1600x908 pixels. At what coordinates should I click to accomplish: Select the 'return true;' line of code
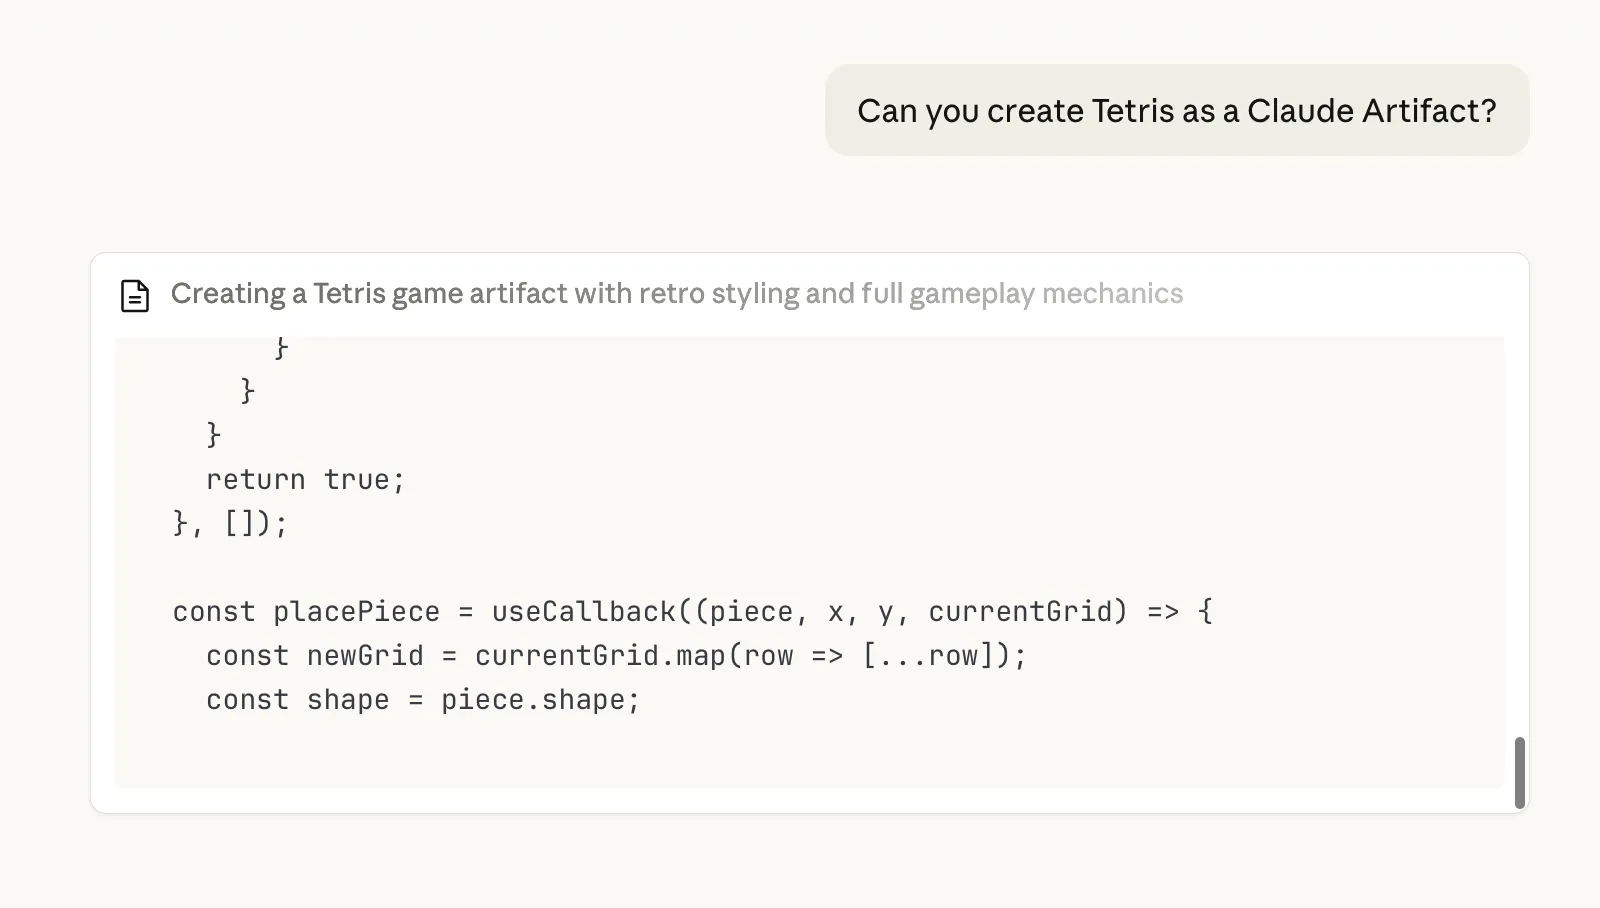click(x=304, y=479)
